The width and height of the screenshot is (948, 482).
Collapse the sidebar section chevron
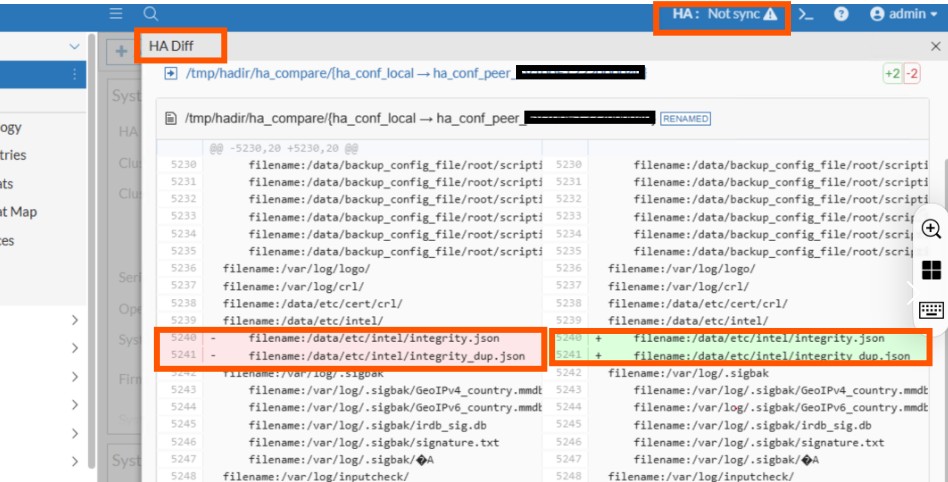tap(74, 47)
